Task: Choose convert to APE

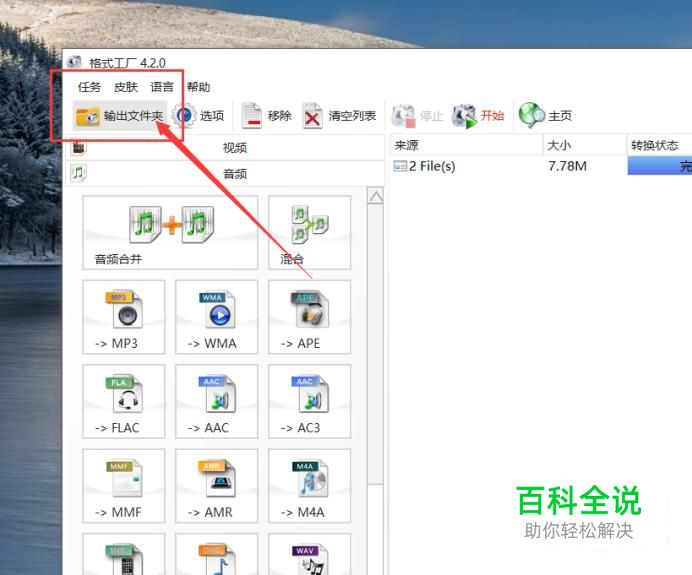Action: click(x=309, y=317)
